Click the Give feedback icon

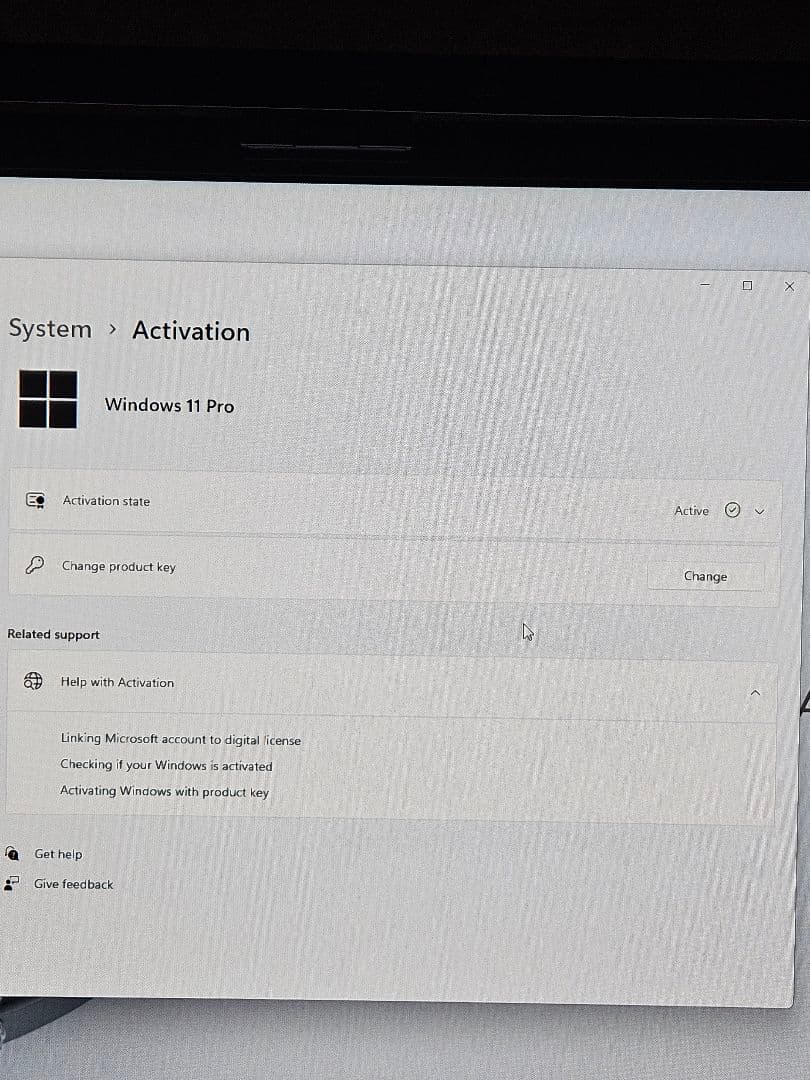pos(12,883)
